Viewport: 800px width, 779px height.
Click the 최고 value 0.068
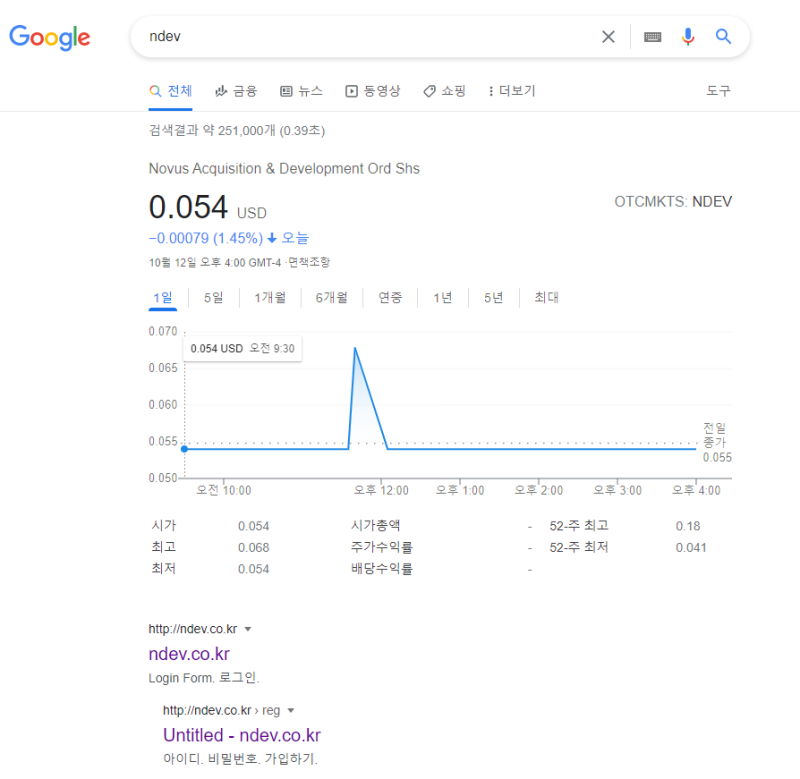[x=254, y=548]
